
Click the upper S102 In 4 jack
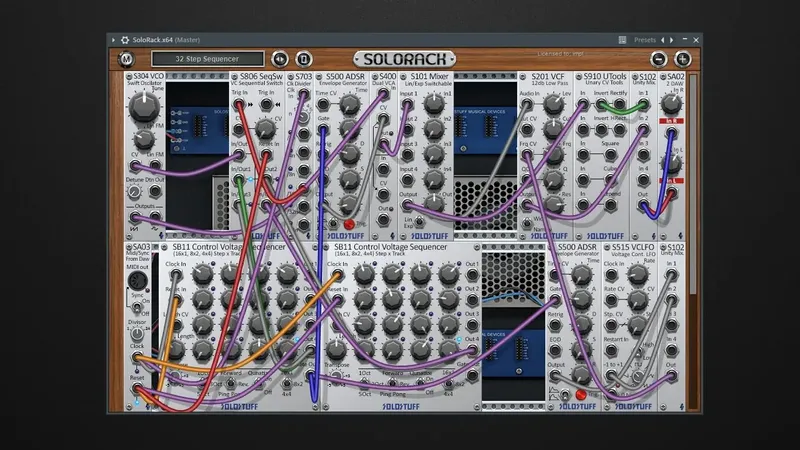643,180
